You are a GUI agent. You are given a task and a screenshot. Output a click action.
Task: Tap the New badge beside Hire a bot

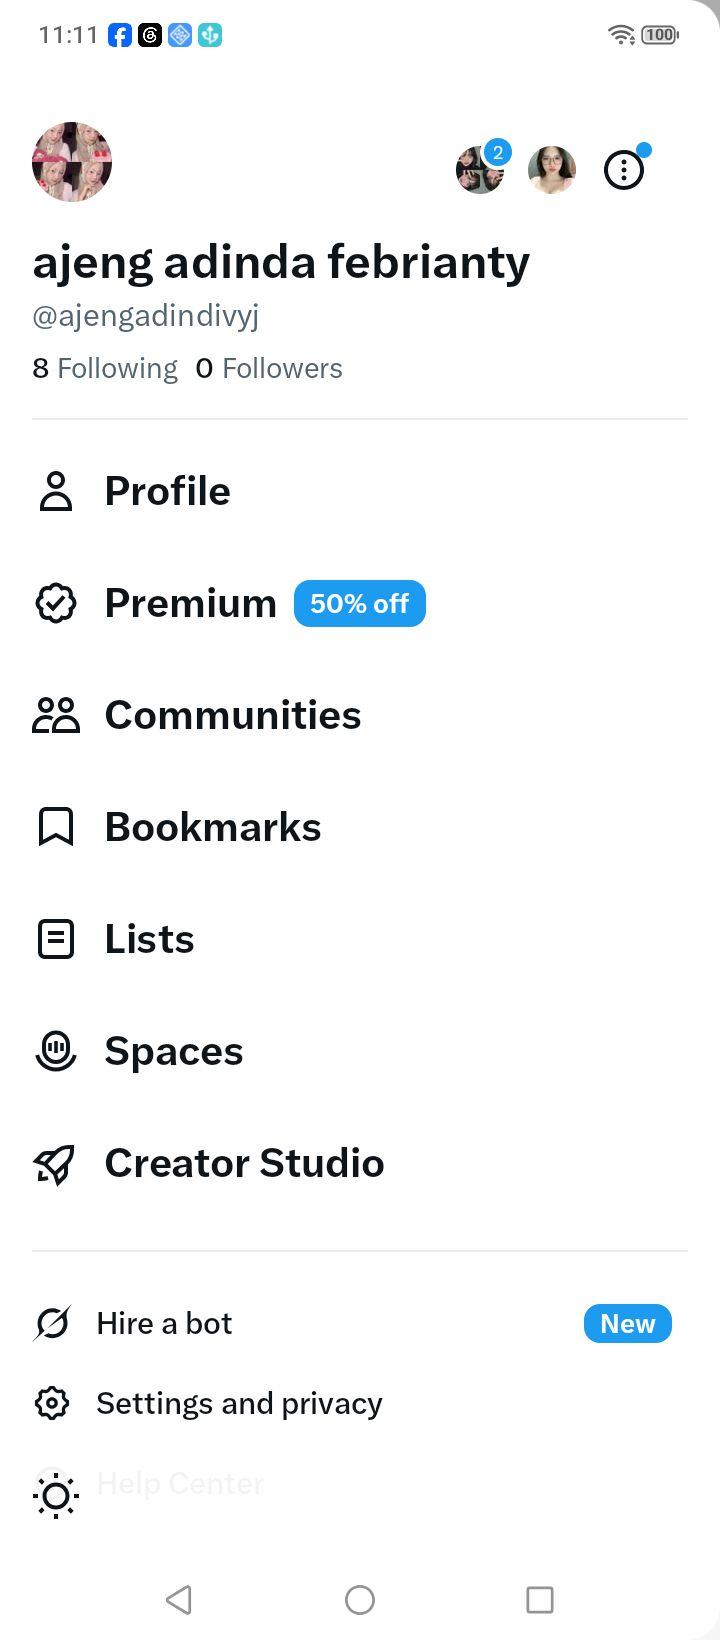(628, 1323)
